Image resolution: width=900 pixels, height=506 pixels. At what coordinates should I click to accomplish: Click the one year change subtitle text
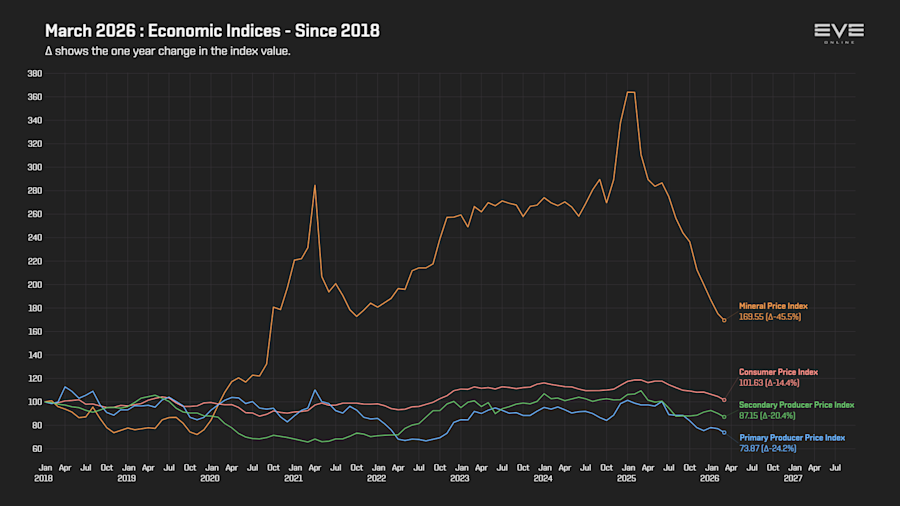click(168, 51)
